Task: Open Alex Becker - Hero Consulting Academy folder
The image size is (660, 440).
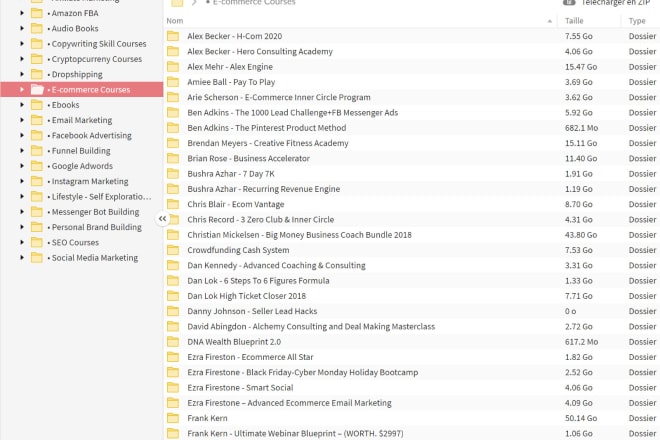Action: pos(260,51)
